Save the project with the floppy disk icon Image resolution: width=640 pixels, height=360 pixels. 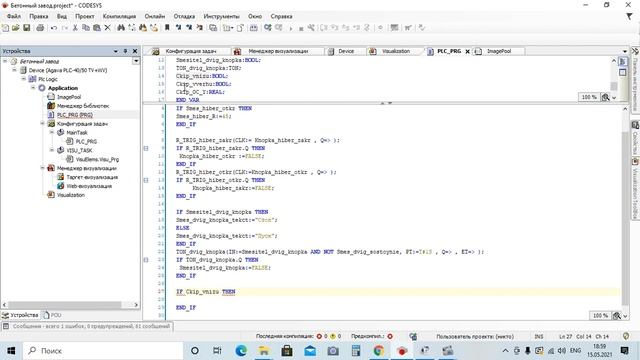[27, 28]
